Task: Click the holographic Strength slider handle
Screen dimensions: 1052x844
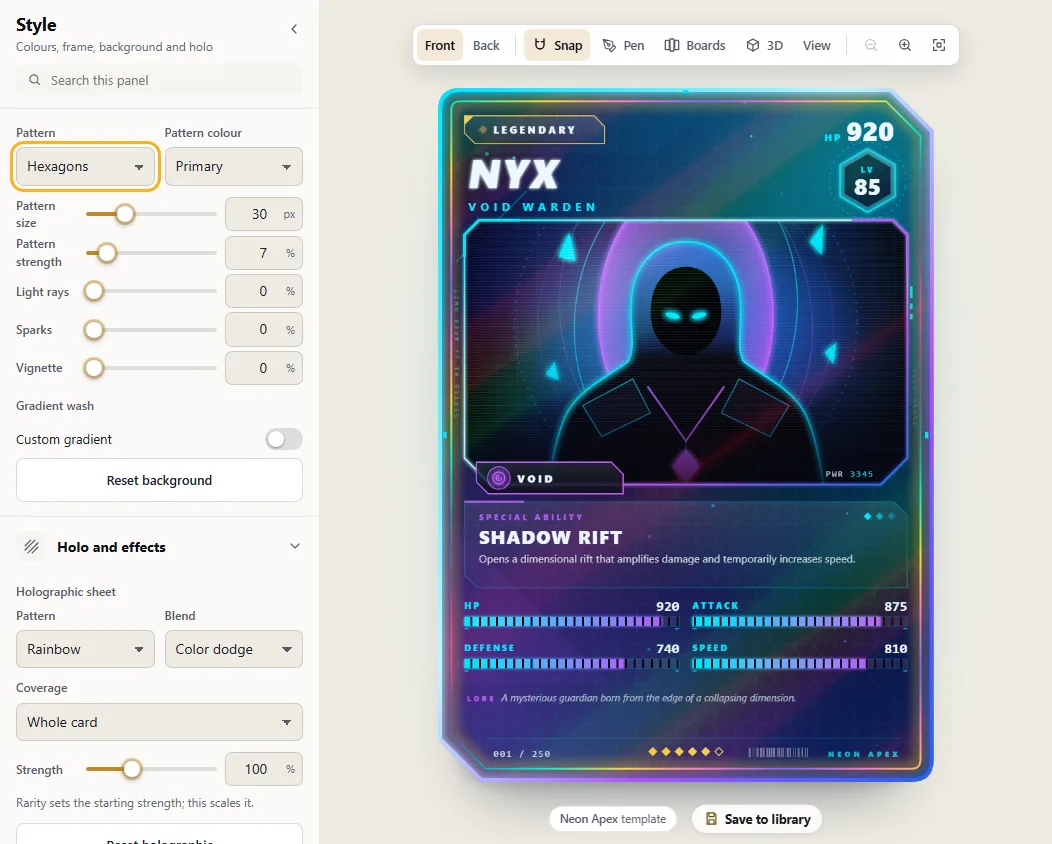Action: (x=132, y=769)
